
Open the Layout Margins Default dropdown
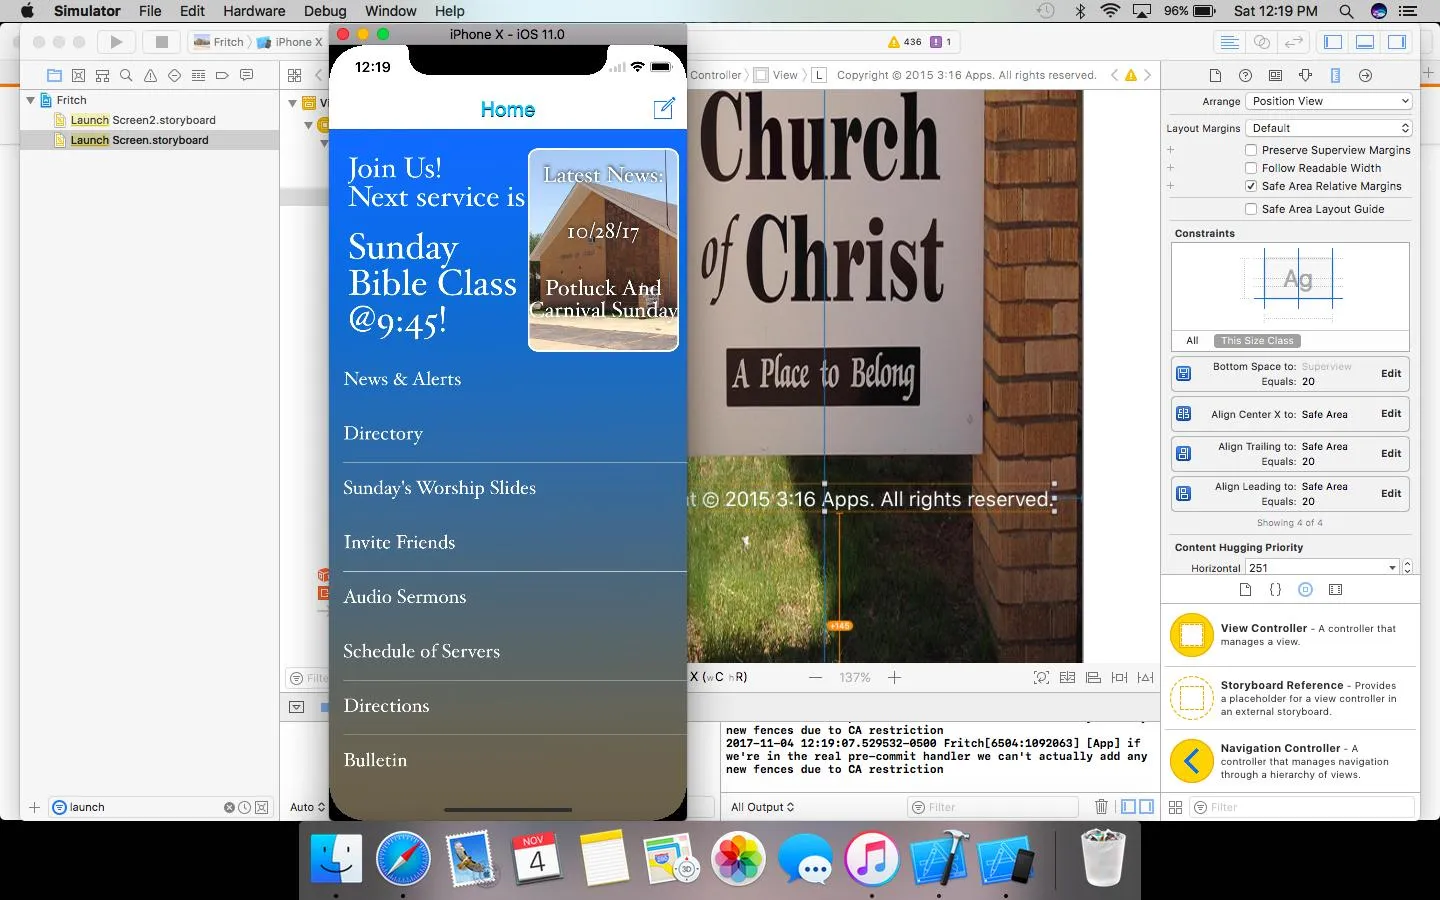1329,128
